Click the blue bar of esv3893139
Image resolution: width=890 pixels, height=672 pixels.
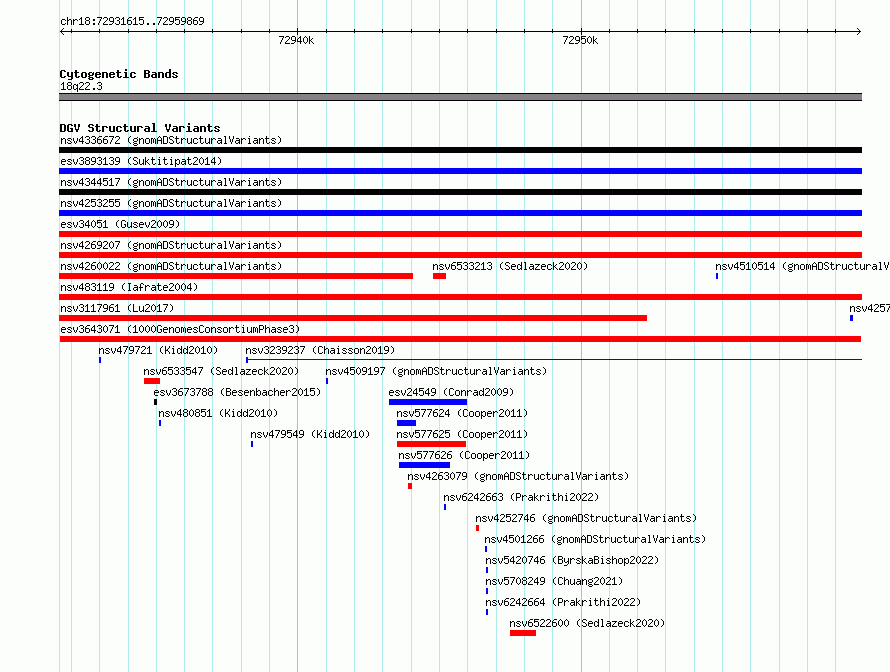tap(460, 171)
